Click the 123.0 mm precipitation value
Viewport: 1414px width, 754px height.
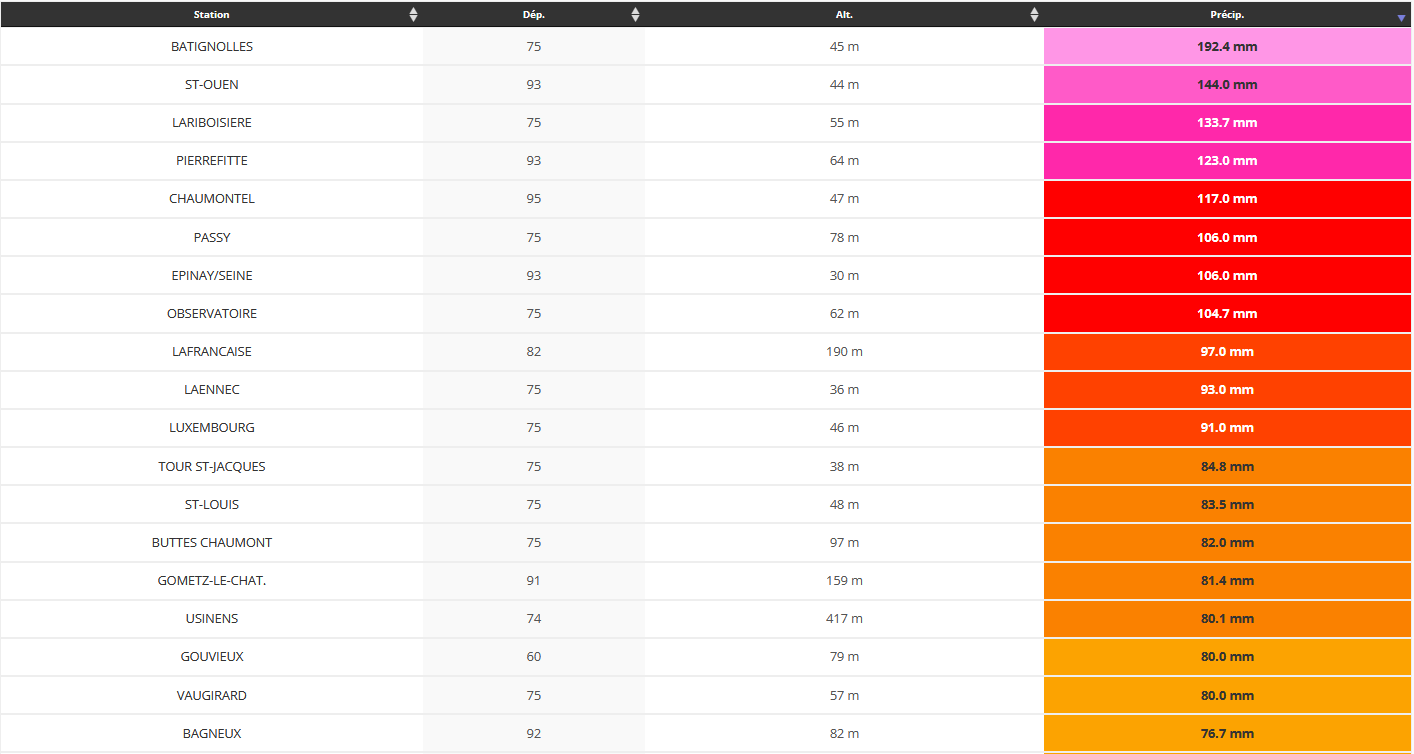click(x=1227, y=161)
